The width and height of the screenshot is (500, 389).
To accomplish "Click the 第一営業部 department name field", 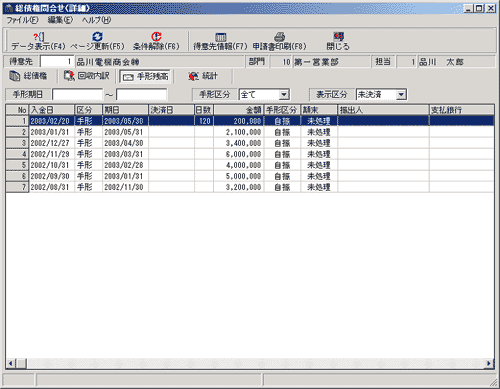I will click(x=331, y=62).
